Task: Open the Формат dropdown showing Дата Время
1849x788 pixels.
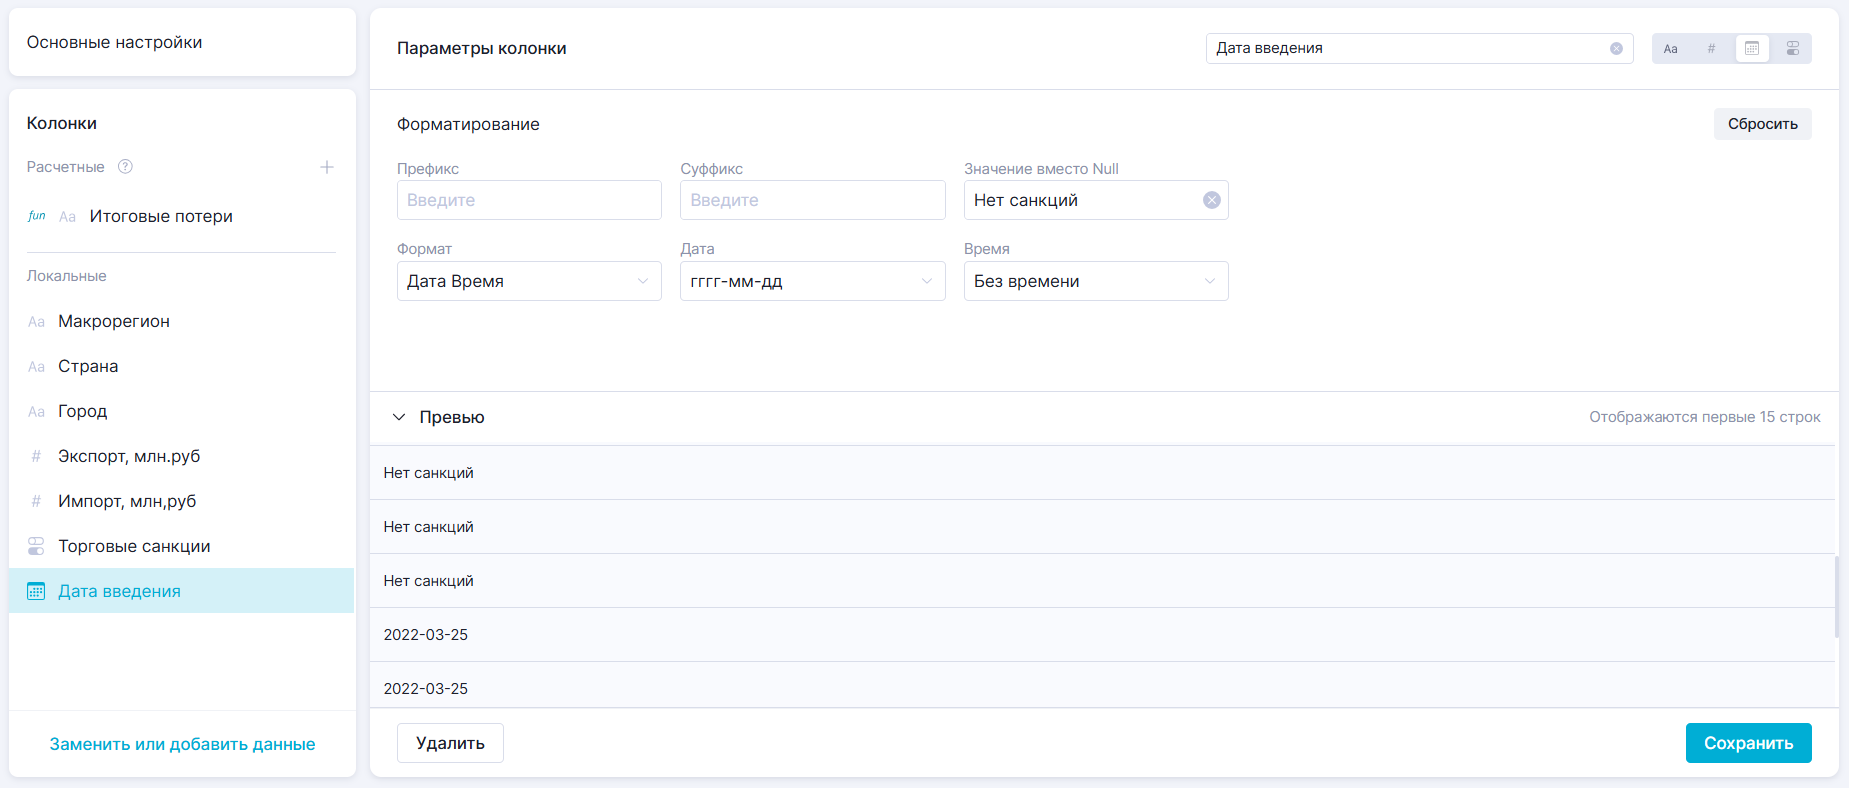Action: (529, 281)
